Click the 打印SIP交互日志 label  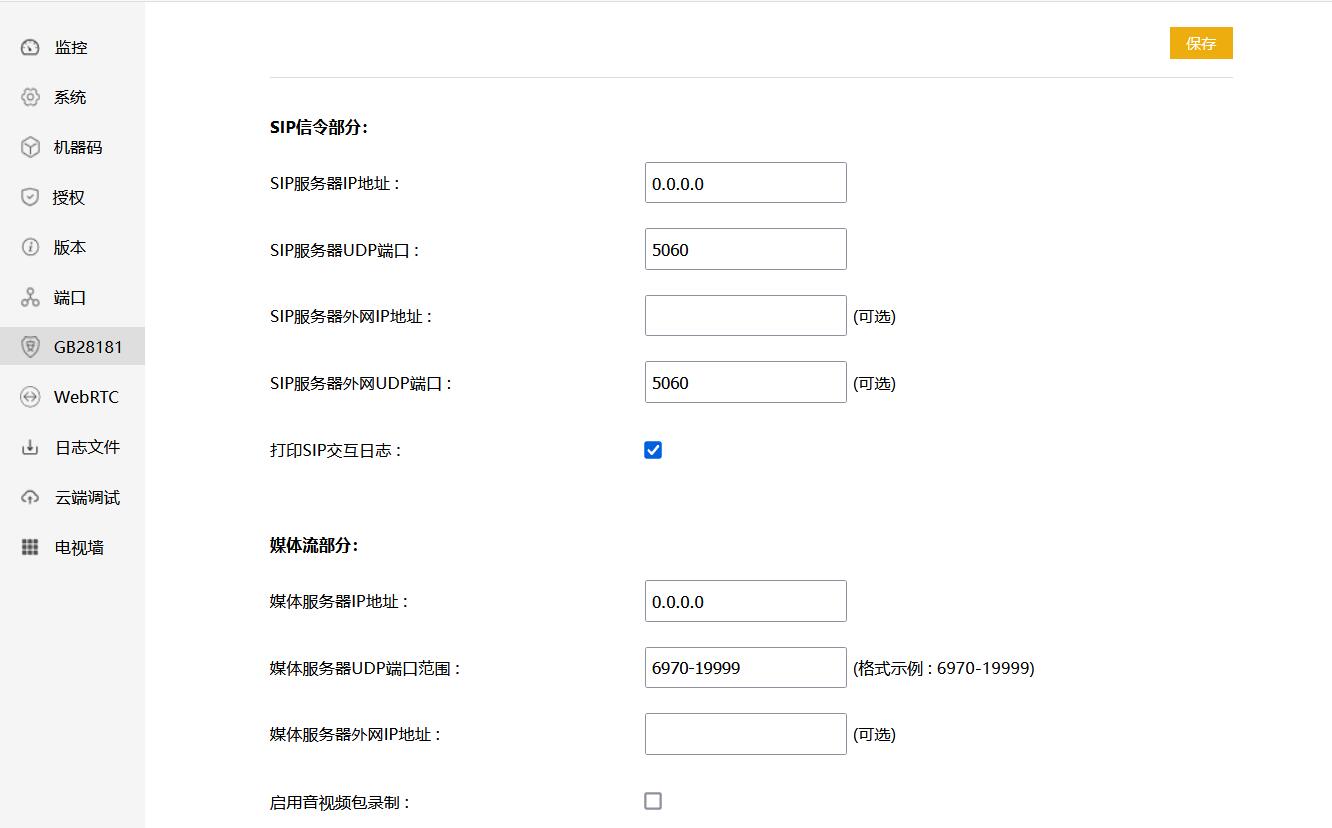tap(336, 450)
